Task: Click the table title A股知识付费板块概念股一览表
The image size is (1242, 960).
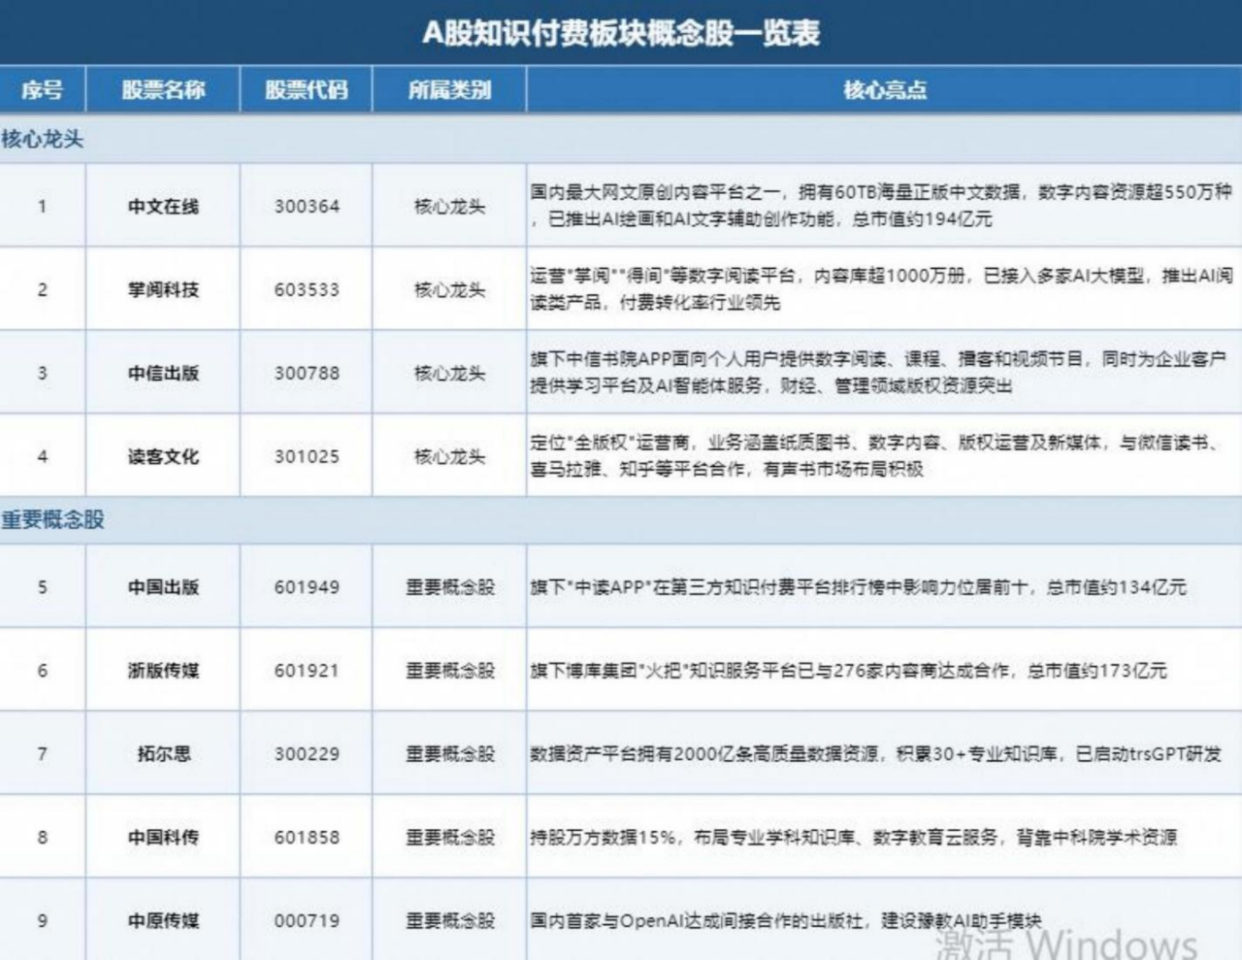Action: click(x=621, y=33)
